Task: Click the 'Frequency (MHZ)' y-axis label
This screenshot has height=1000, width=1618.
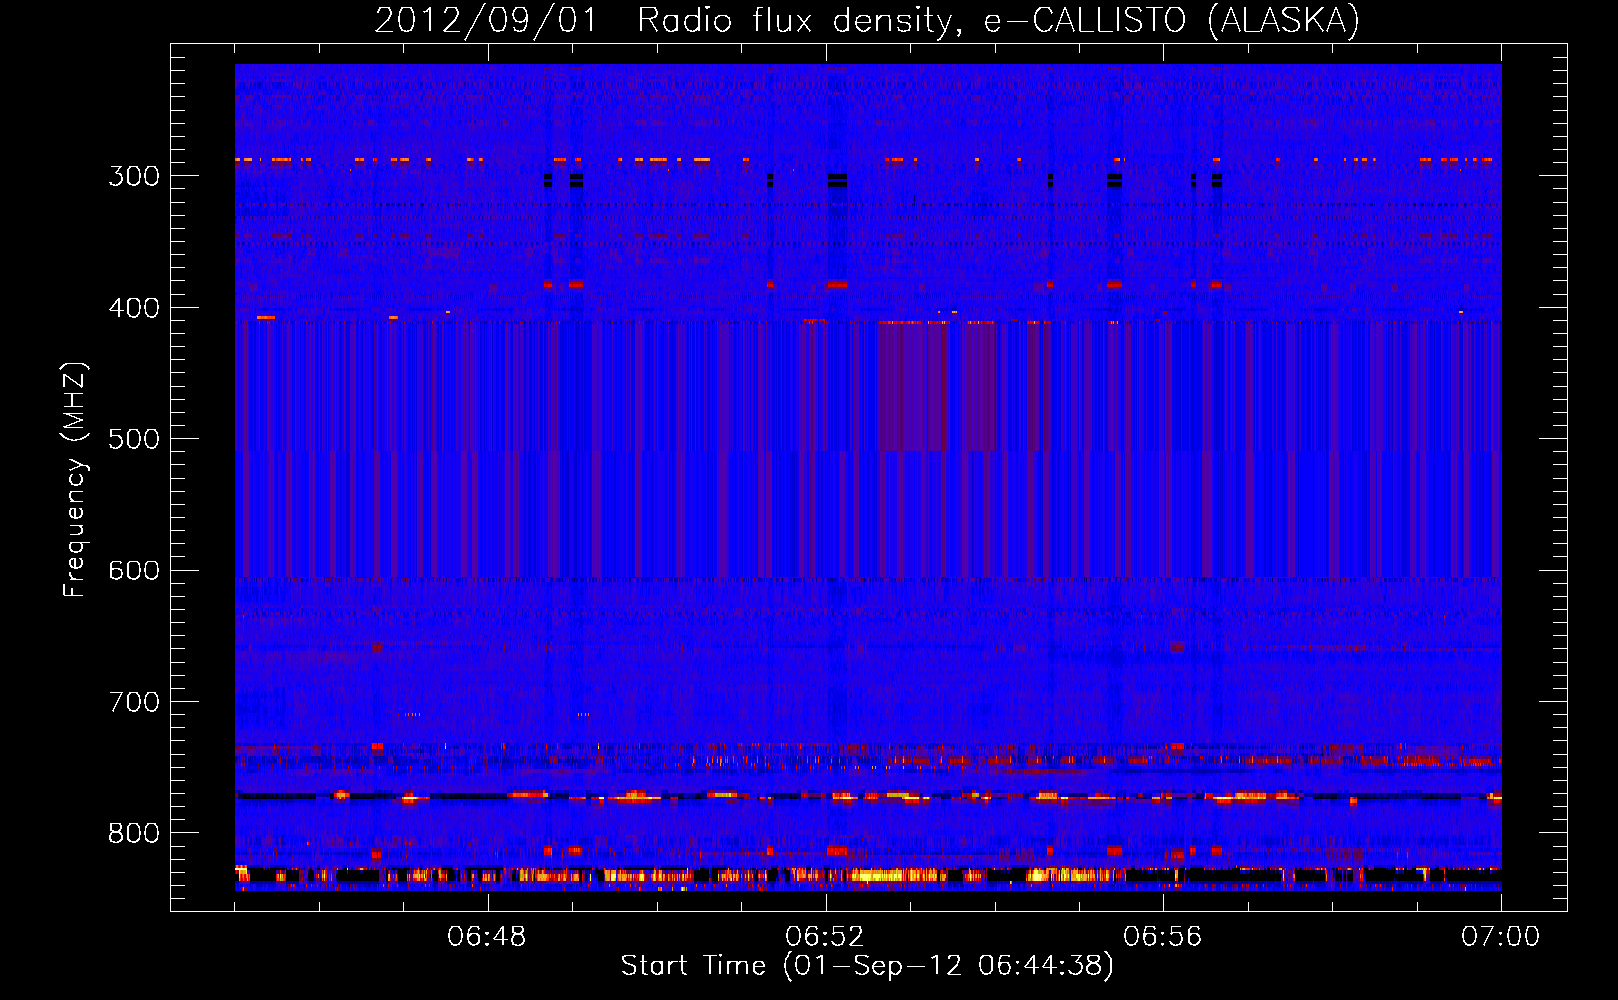Action: (75, 479)
